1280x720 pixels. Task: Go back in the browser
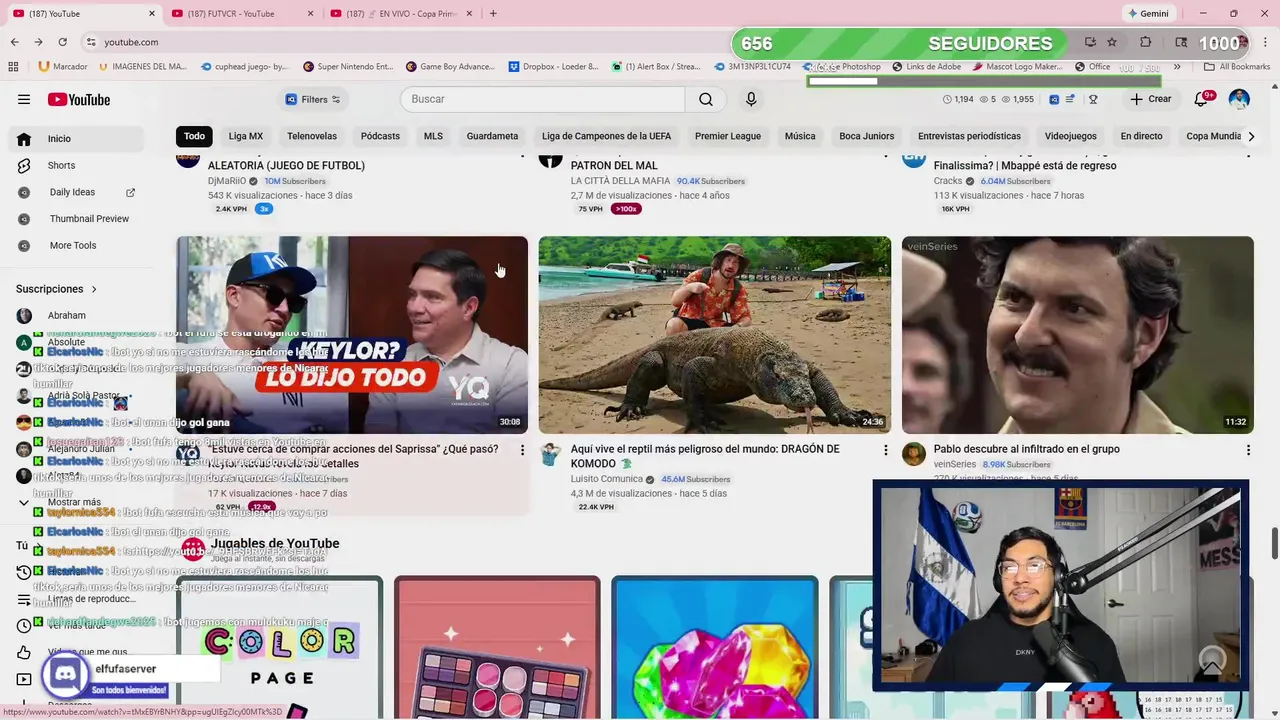[x=14, y=42]
